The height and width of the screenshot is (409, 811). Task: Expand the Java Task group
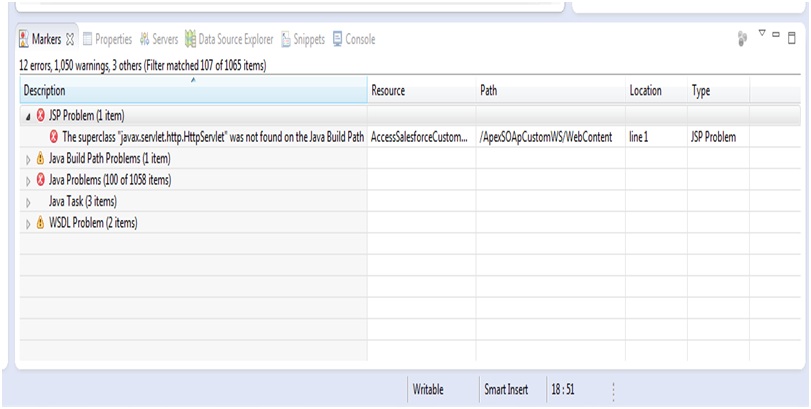(28, 202)
